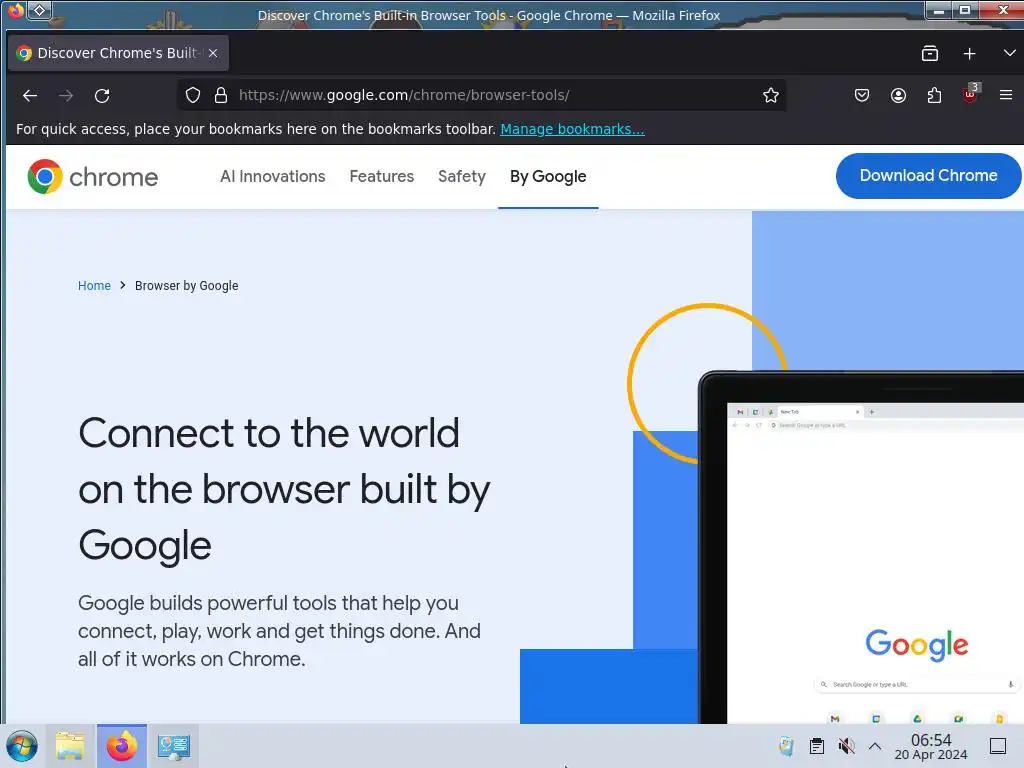The height and width of the screenshot is (768, 1024).
Task: Follow the Home breadcrumb link
Action: click(94, 285)
